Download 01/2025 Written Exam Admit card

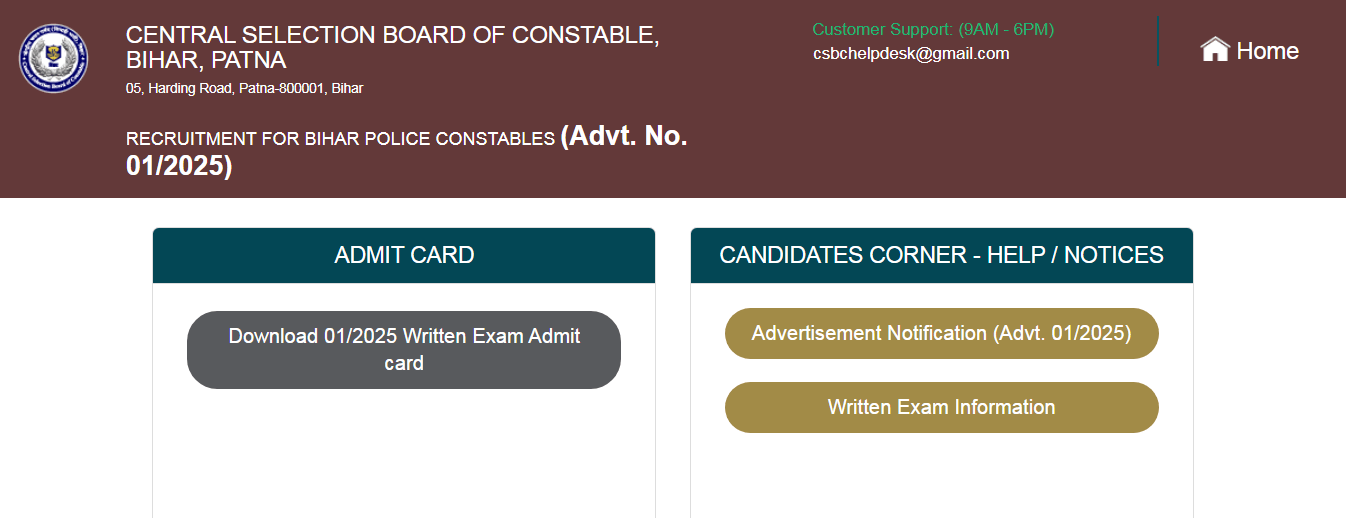404,350
